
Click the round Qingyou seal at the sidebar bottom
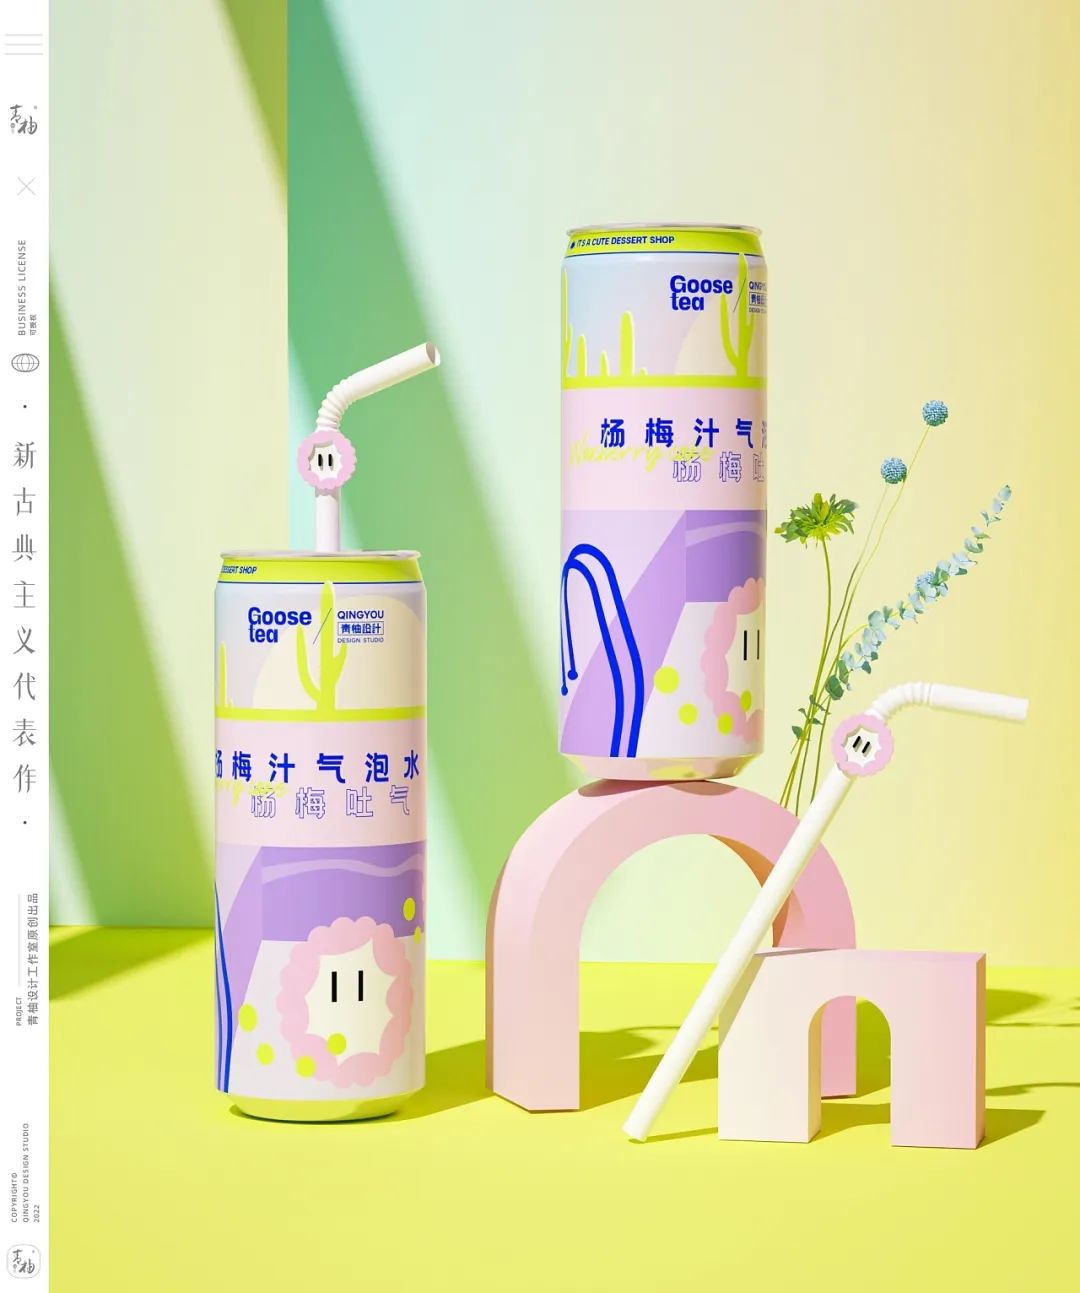[x=24, y=1260]
